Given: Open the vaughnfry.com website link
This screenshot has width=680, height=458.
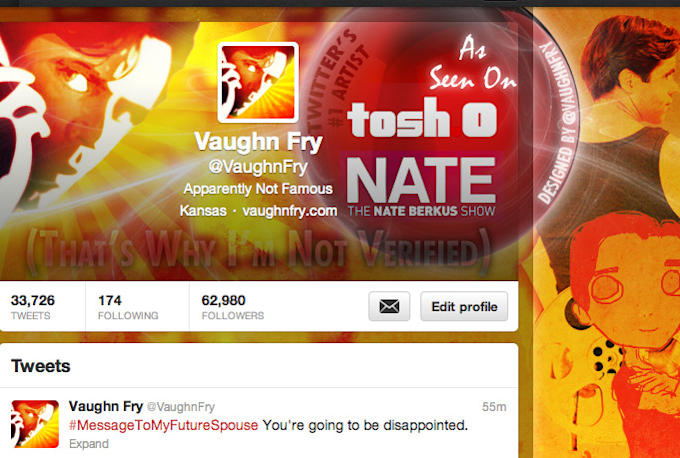Looking at the screenshot, I should [x=290, y=211].
